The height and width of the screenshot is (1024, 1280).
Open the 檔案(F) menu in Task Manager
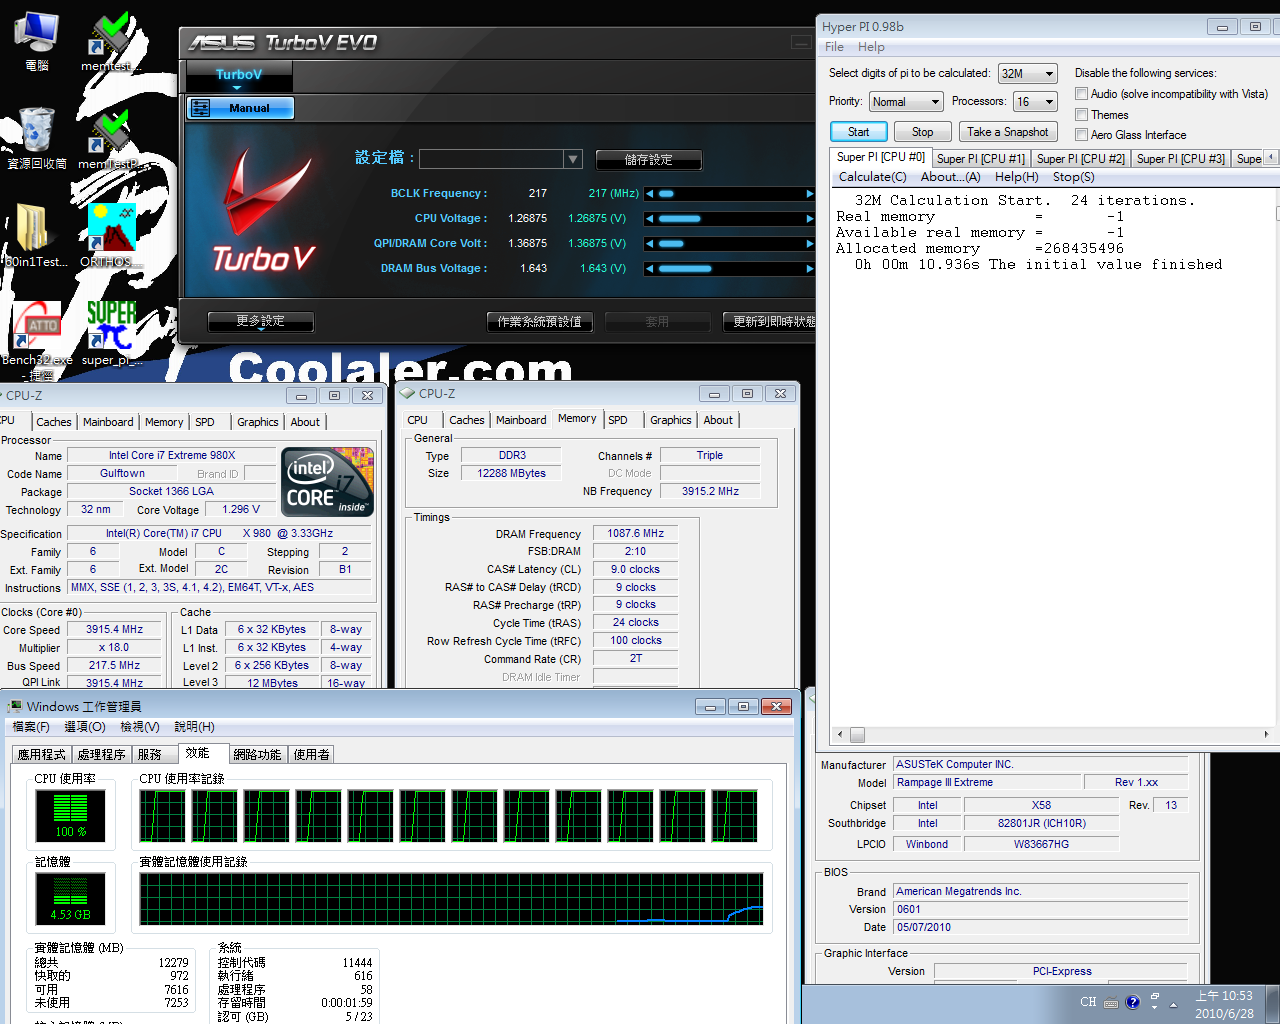click(31, 727)
